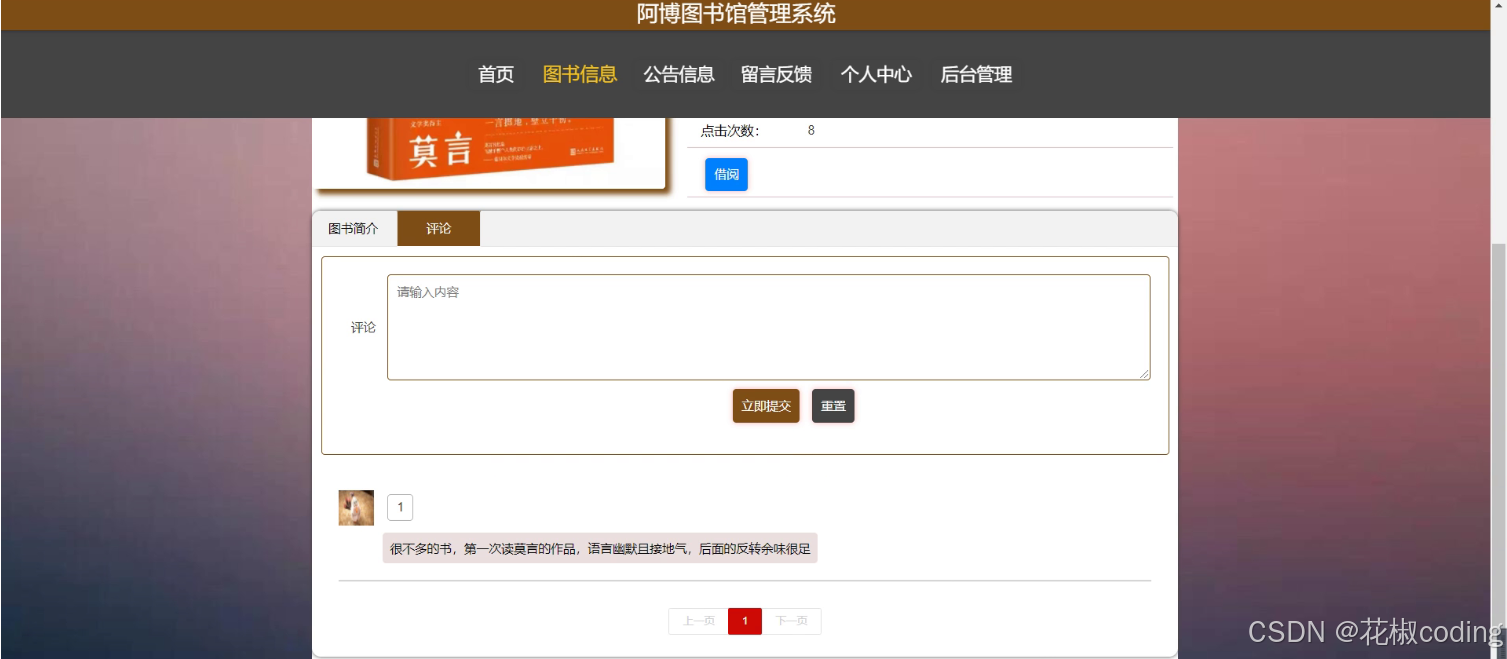Screen dimensions: 1507x659
Task: Submit the comment with 立即提交
Action: [765, 405]
